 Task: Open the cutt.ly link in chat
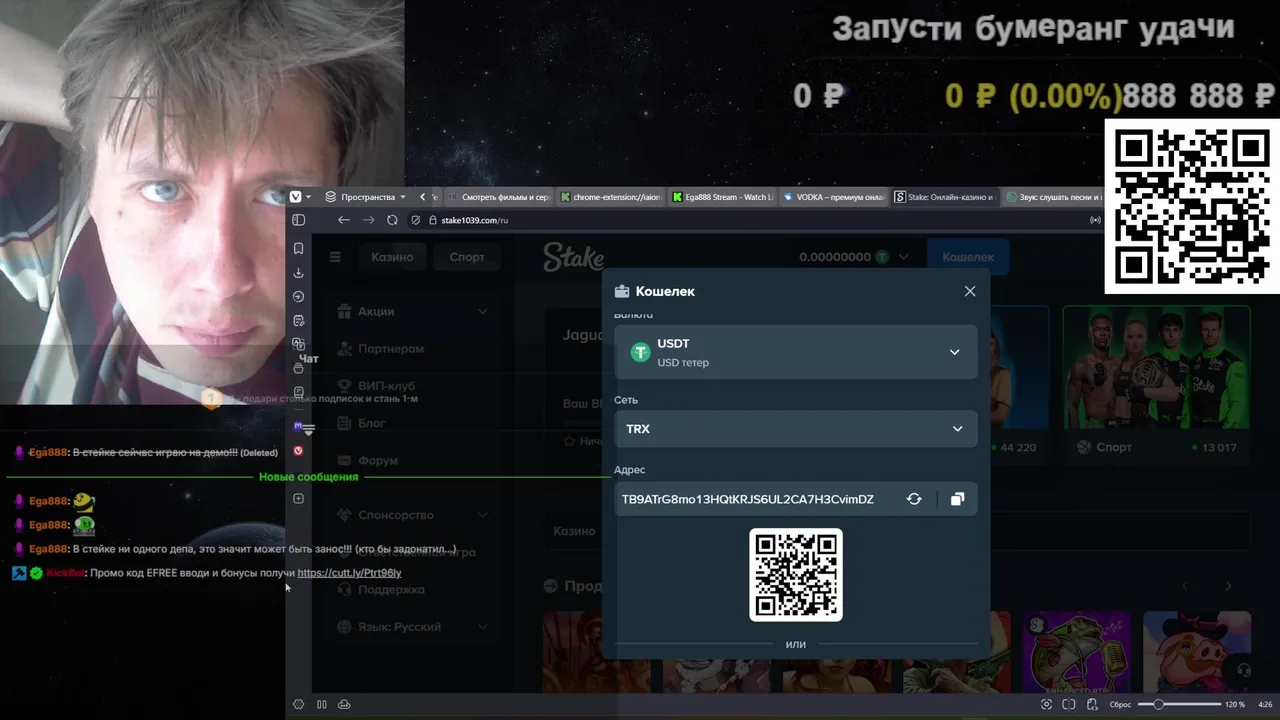coord(349,573)
